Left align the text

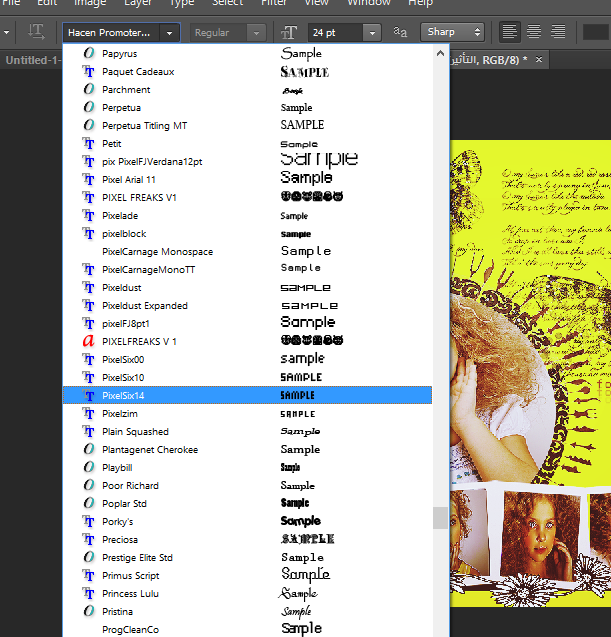tap(511, 32)
